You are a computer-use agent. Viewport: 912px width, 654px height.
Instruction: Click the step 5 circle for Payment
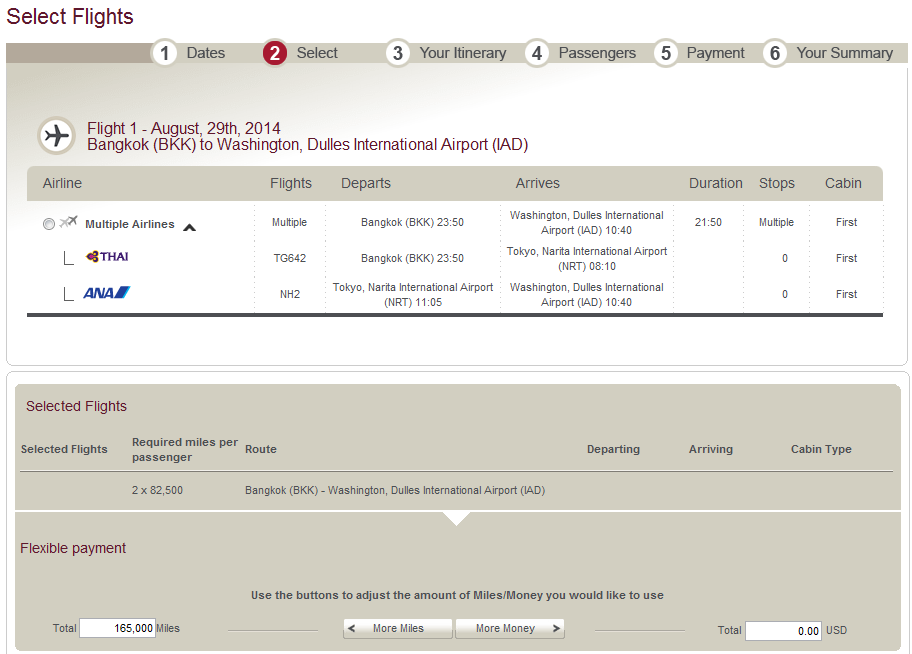click(x=666, y=53)
